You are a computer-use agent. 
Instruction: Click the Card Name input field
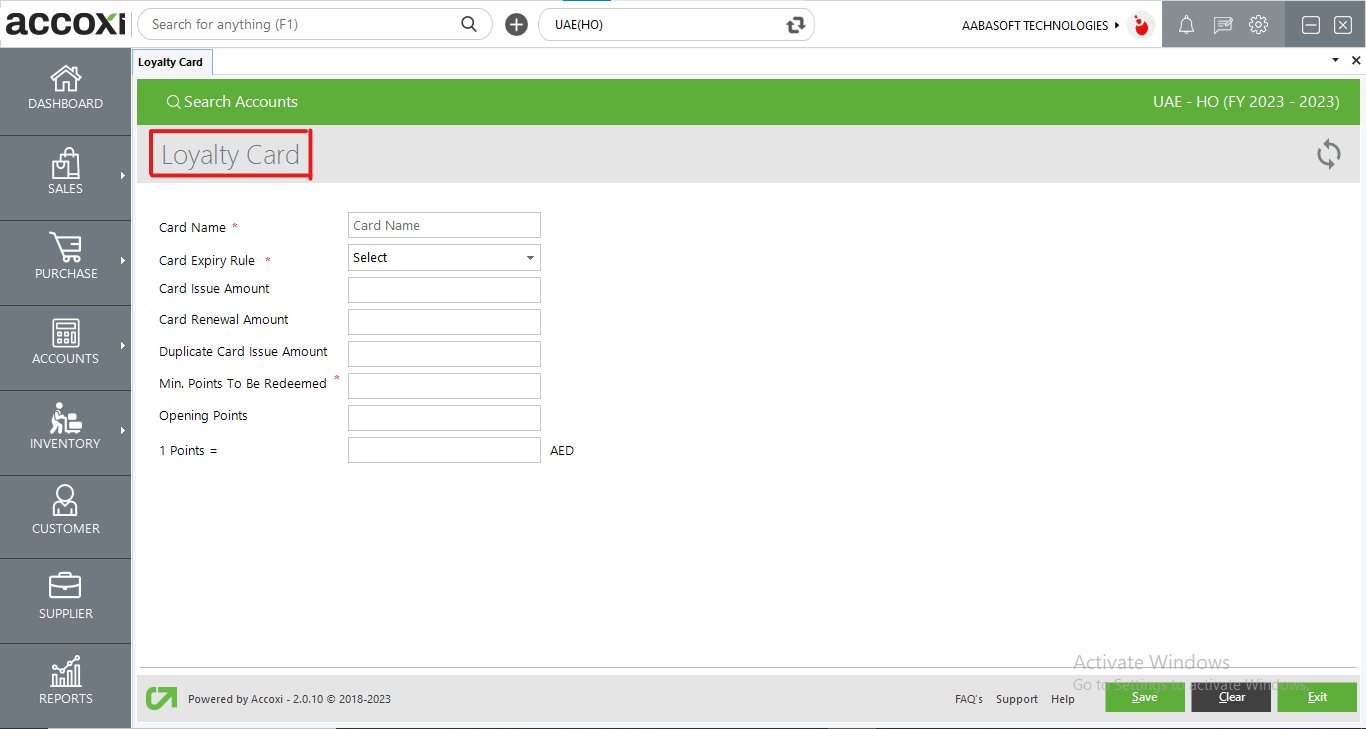pos(444,225)
